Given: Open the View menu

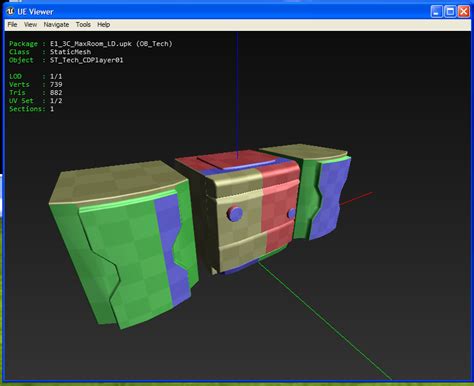Looking at the screenshot, I should coord(30,25).
